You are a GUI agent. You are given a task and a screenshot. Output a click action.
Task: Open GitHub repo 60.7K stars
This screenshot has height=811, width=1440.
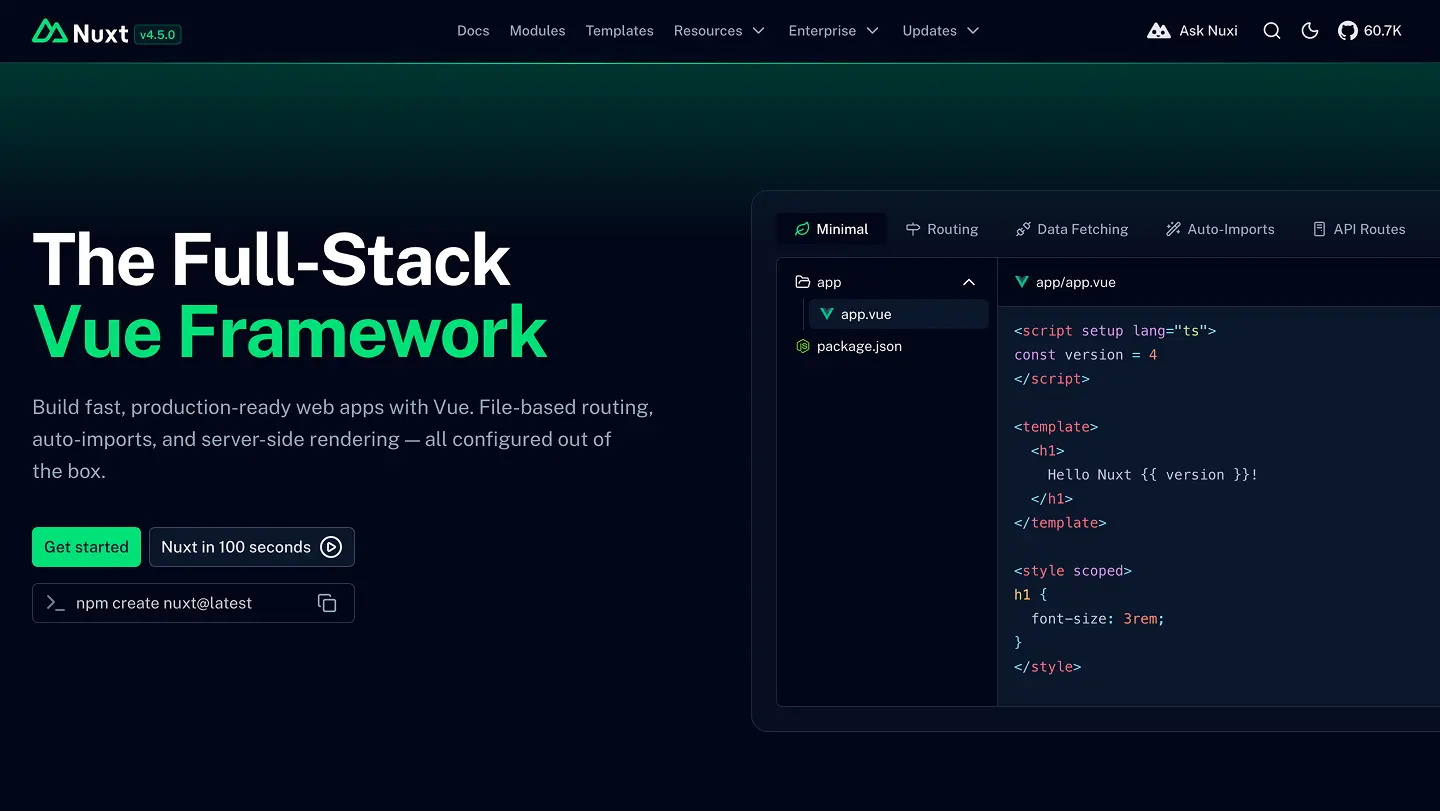click(1370, 31)
